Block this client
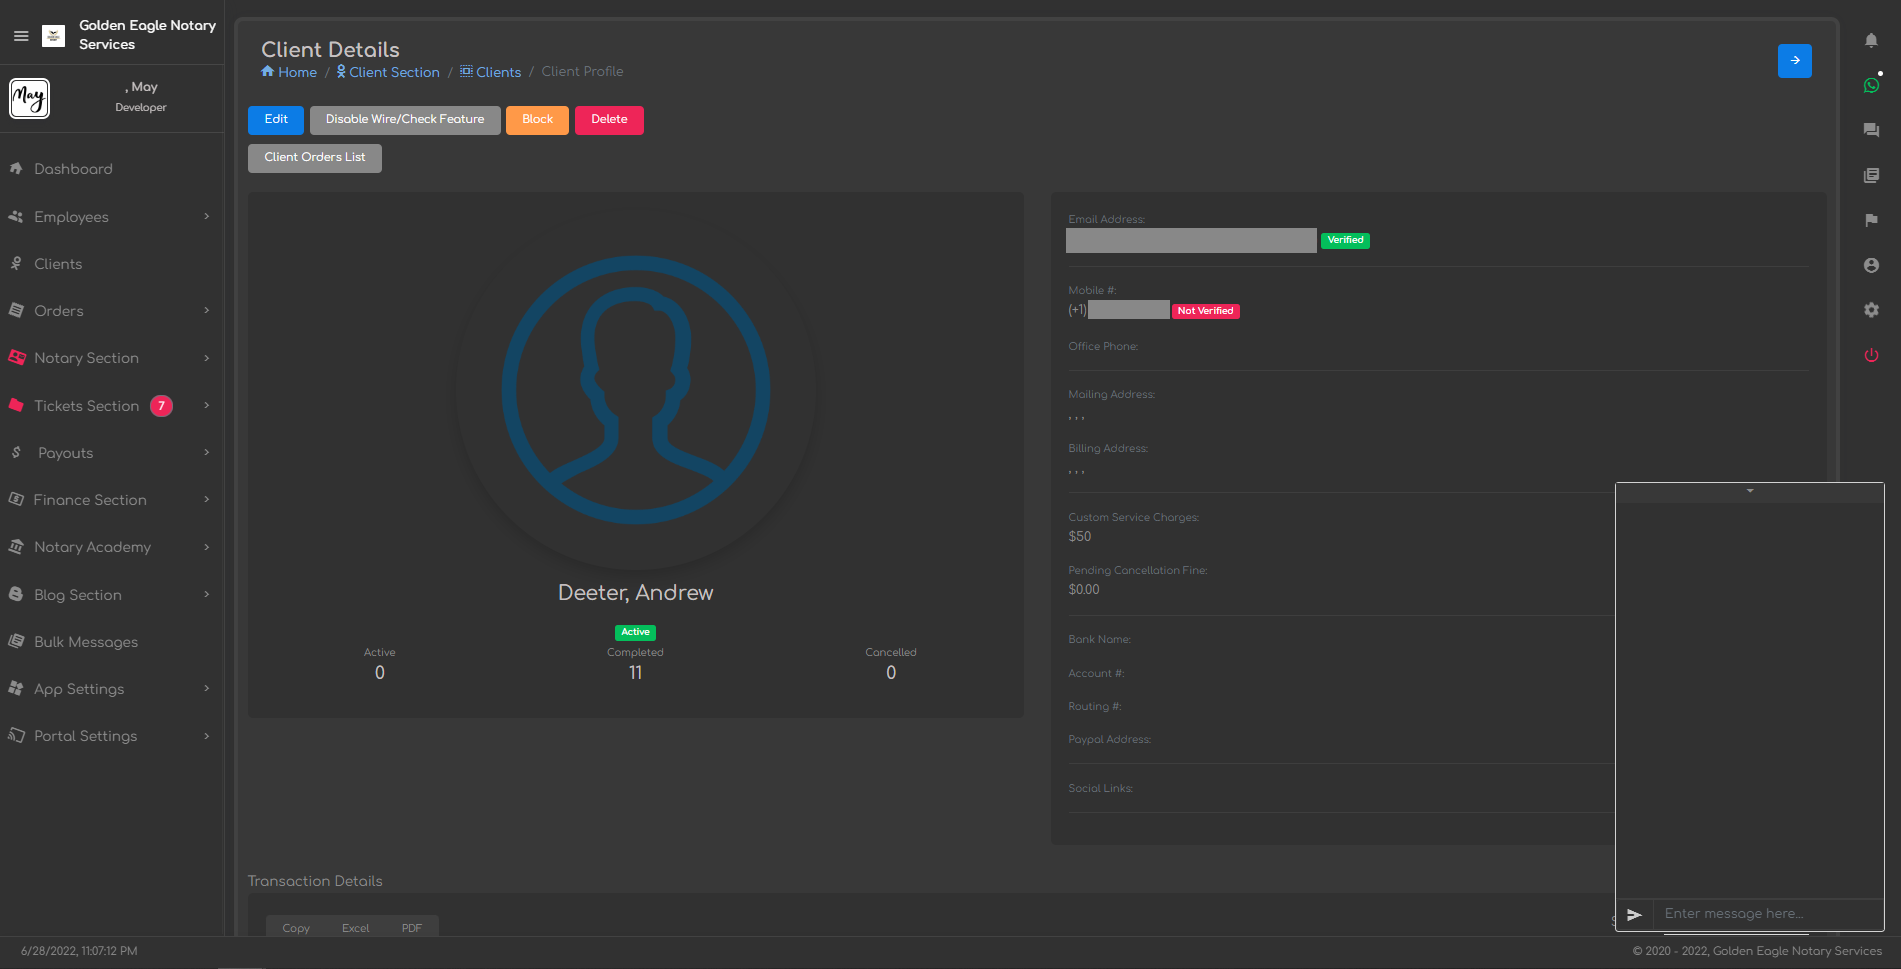The height and width of the screenshot is (969, 1901). tap(537, 120)
